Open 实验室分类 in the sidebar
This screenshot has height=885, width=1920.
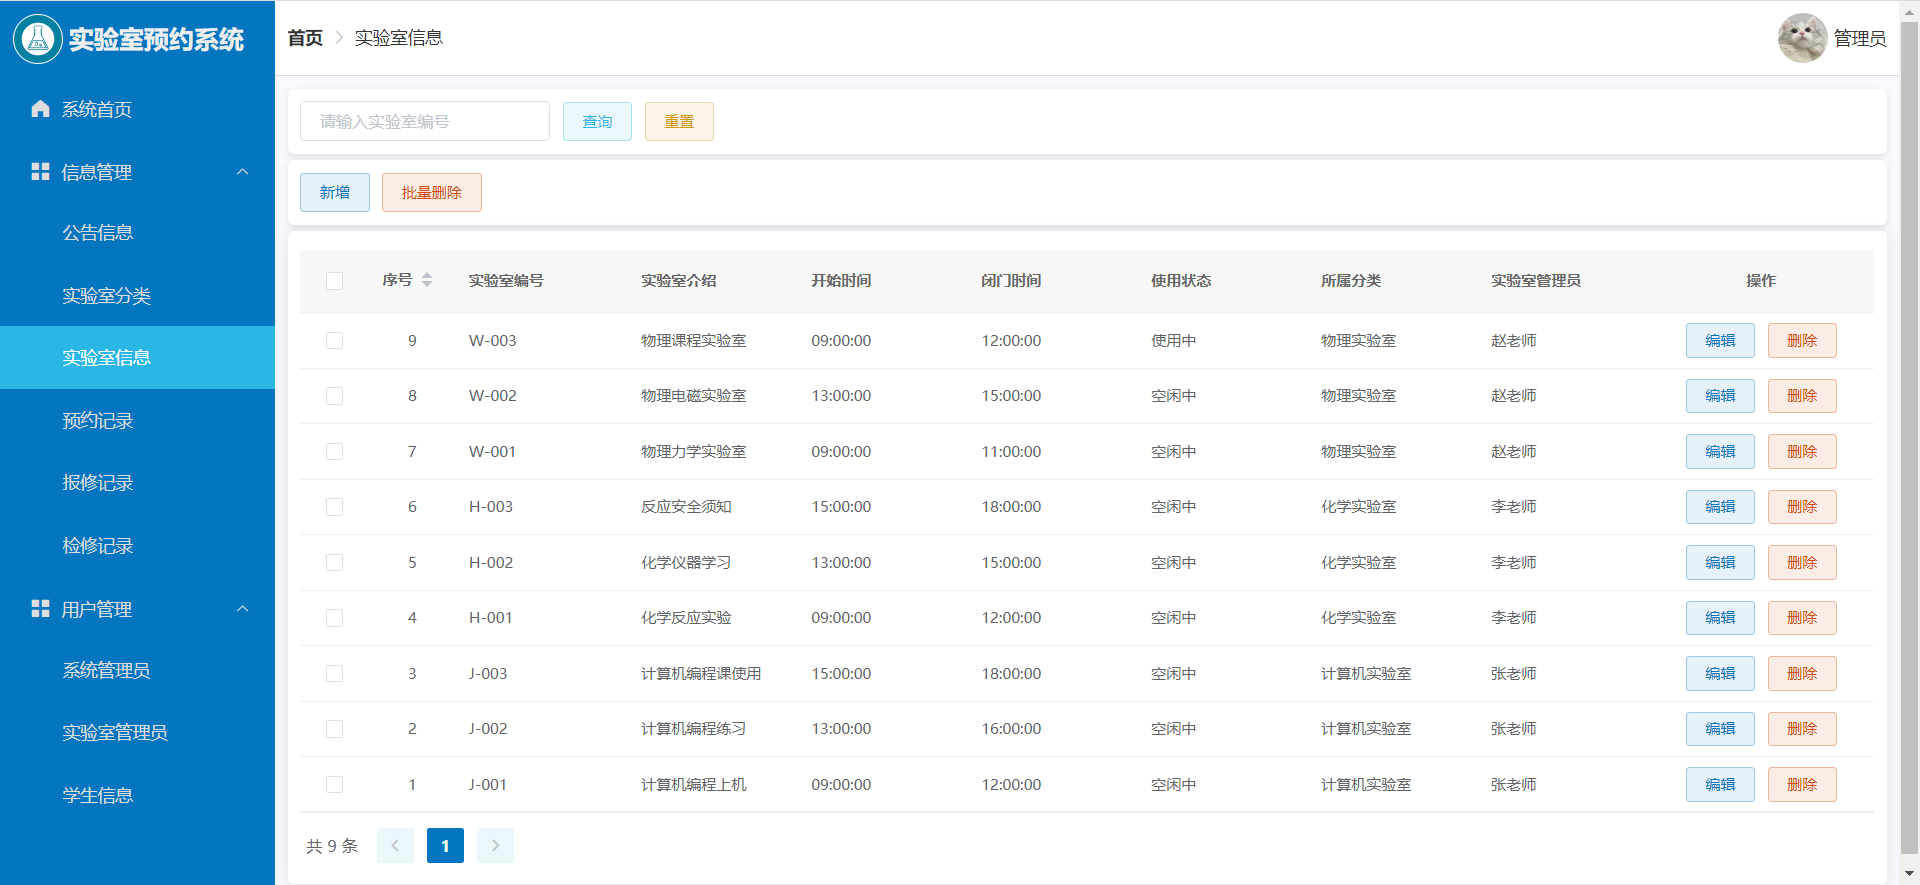[x=106, y=296]
